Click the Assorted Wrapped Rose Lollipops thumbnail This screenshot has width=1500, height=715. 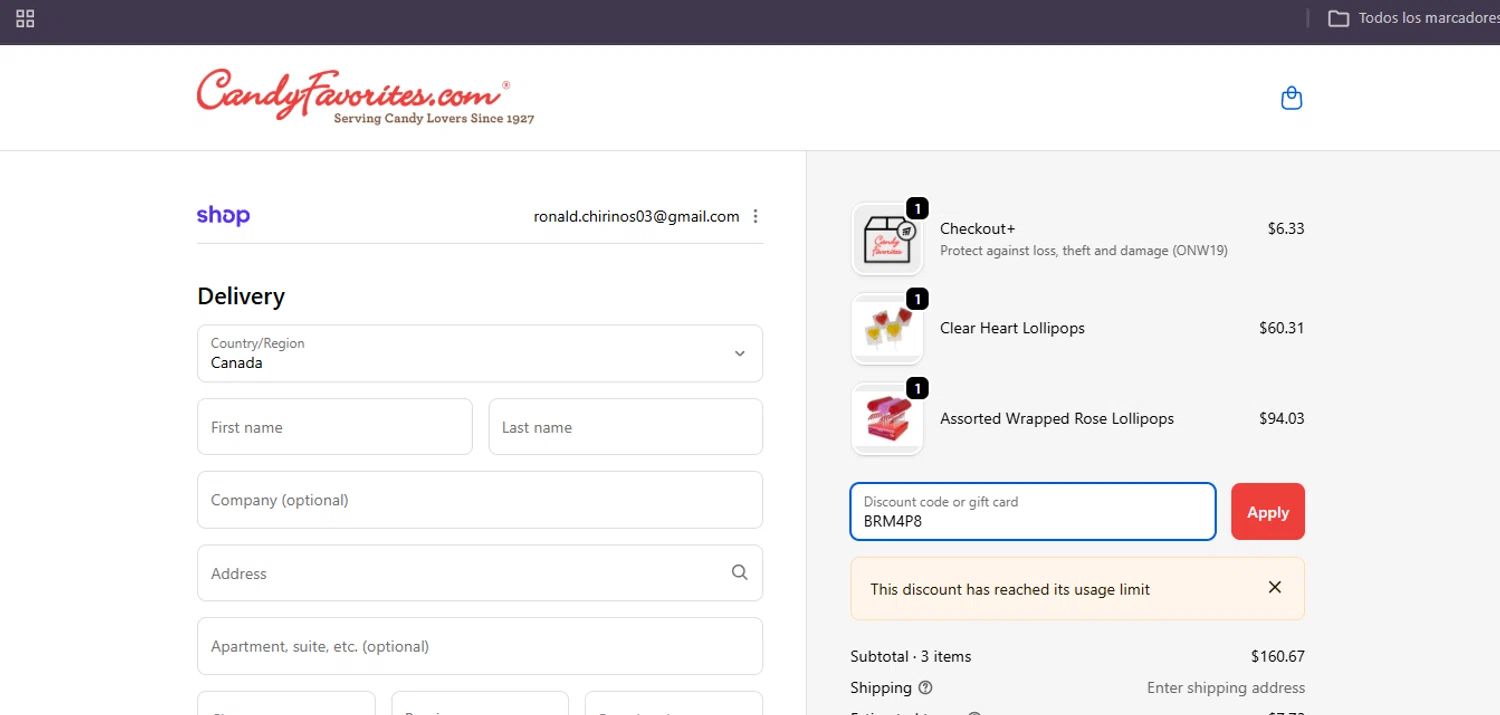pos(887,419)
